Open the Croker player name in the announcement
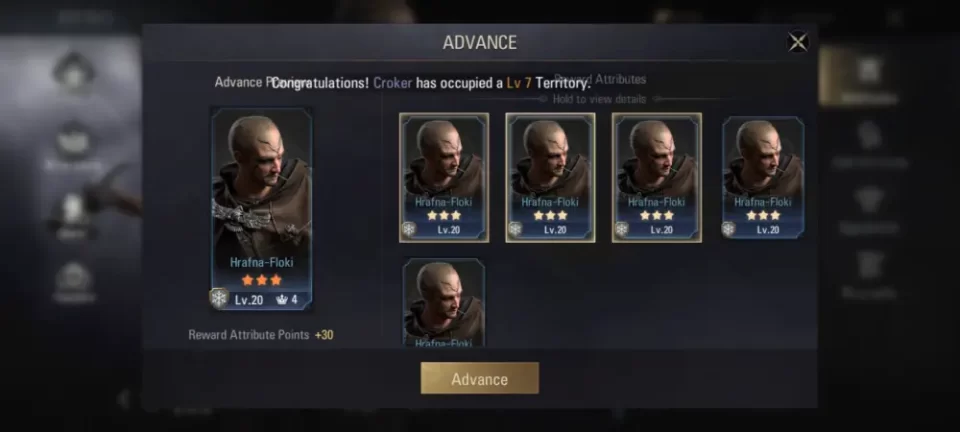 point(392,83)
